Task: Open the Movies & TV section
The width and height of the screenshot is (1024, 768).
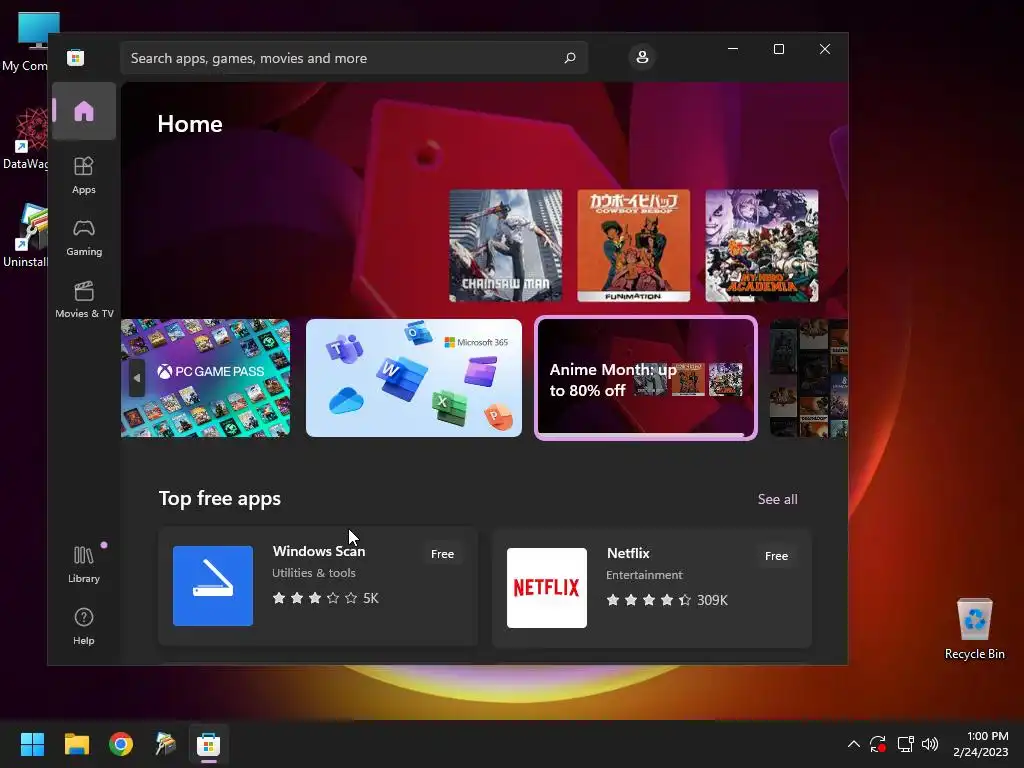Action: coord(84,299)
